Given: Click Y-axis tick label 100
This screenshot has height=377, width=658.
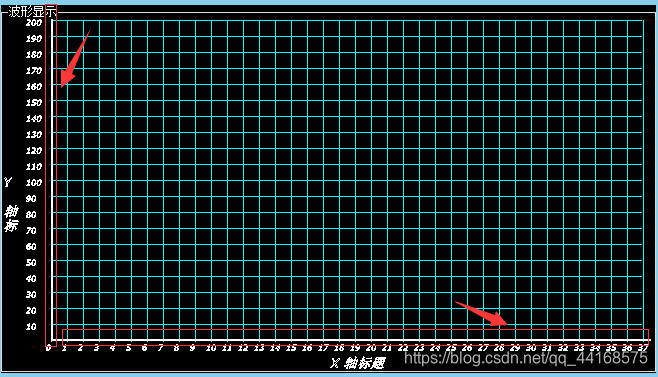Looking at the screenshot, I should tap(34, 183).
